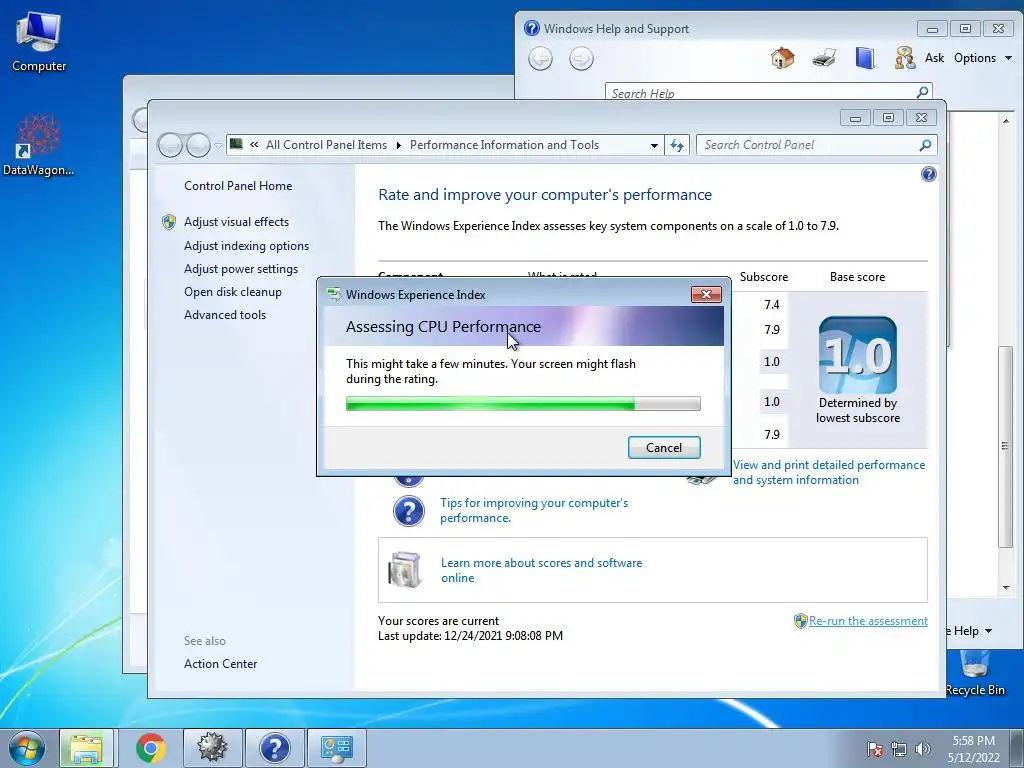Image resolution: width=1024 pixels, height=768 pixels.
Task: Open Action Center link under See also
Action: pyautogui.click(x=220, y=664)
